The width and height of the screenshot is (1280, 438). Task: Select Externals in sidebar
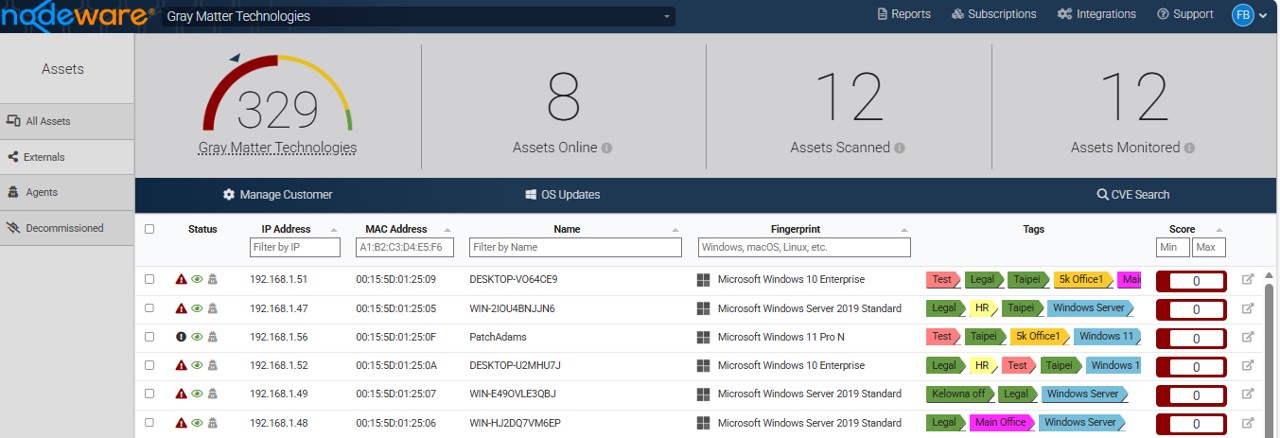(x=67, y=157)
